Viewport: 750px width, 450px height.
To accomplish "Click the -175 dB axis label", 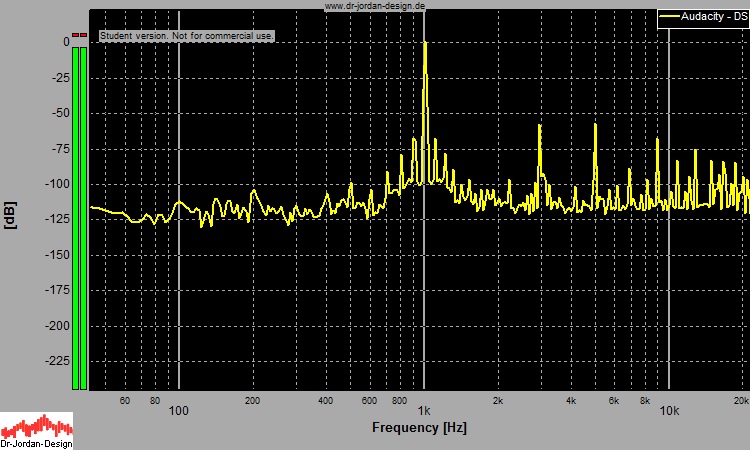I will coord(57,290).
